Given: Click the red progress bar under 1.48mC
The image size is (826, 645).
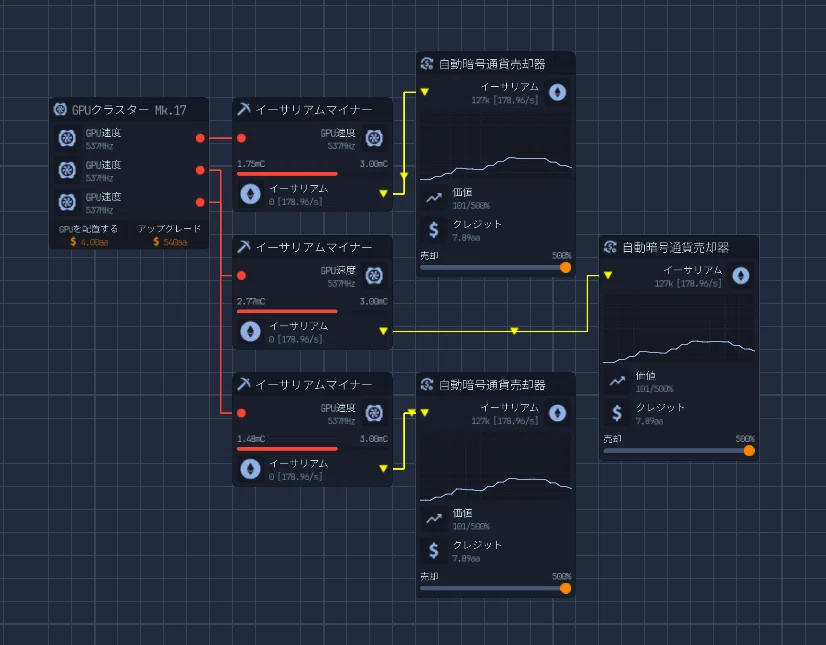Looking at the screenshot, I should (x=287, y=448).
